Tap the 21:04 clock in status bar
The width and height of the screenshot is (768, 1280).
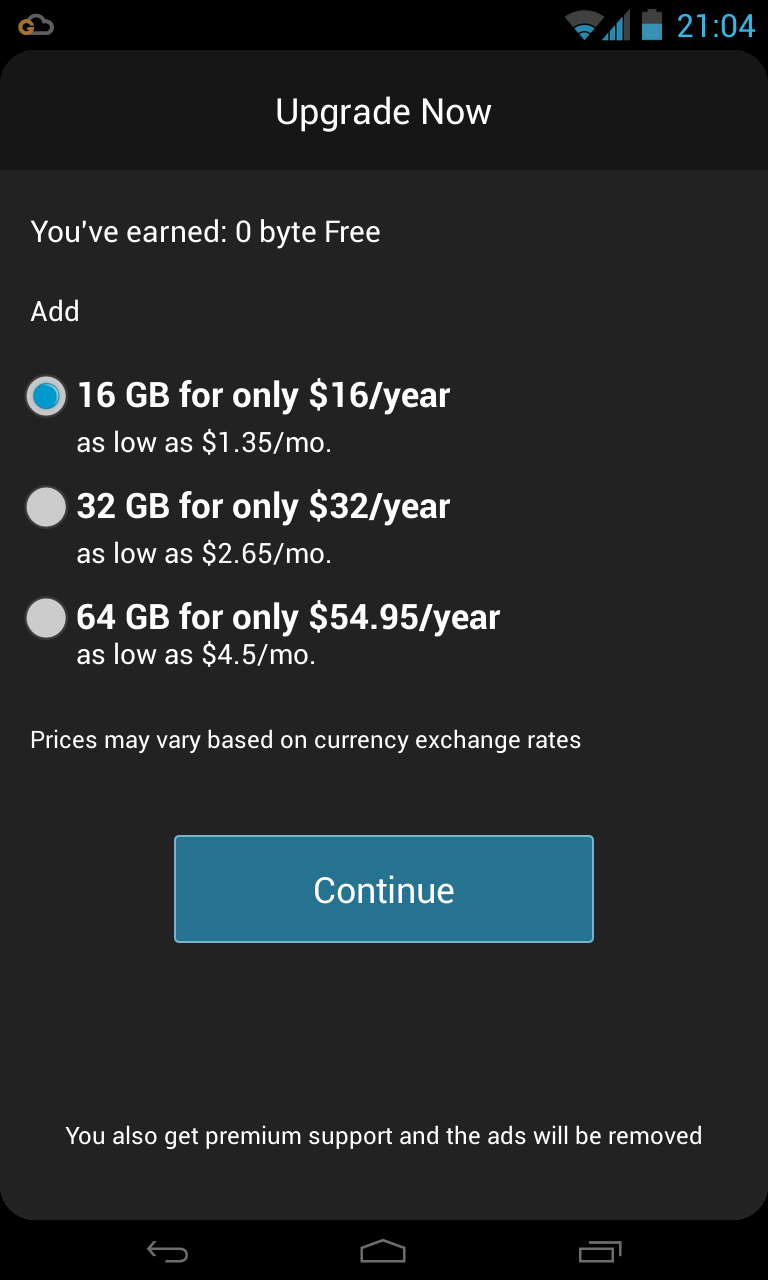[x=715, y=25]
